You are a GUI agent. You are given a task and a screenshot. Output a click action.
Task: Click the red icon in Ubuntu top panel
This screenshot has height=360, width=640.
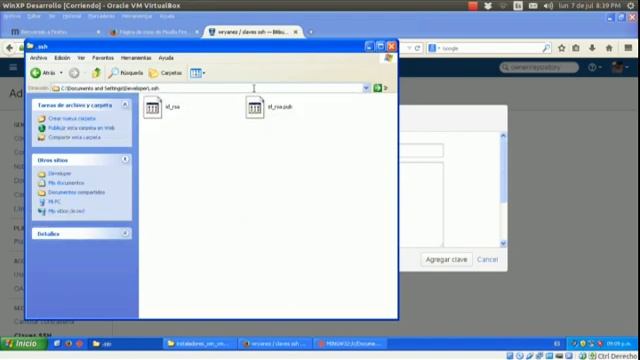473,6
